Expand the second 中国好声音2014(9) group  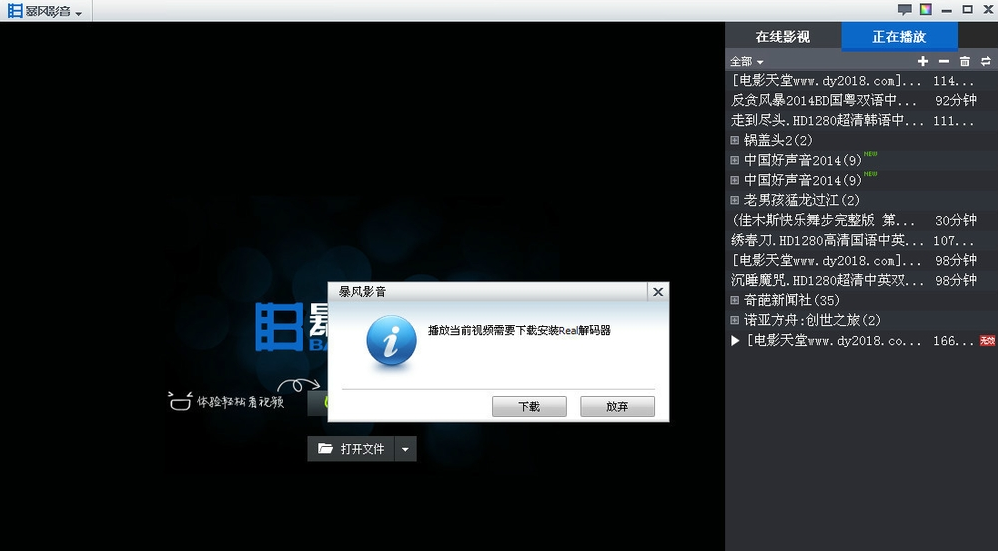point(734,180)
